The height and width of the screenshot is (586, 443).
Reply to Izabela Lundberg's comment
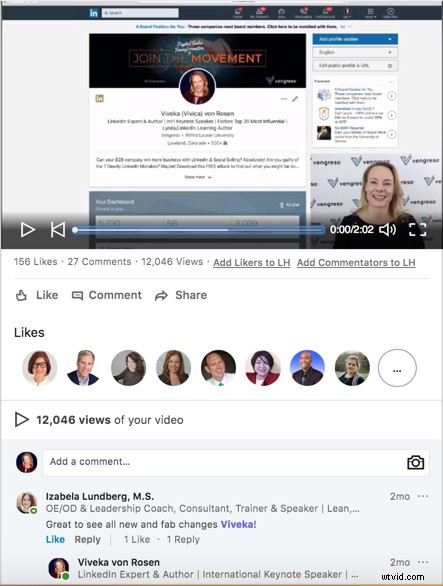pos(87,539)
